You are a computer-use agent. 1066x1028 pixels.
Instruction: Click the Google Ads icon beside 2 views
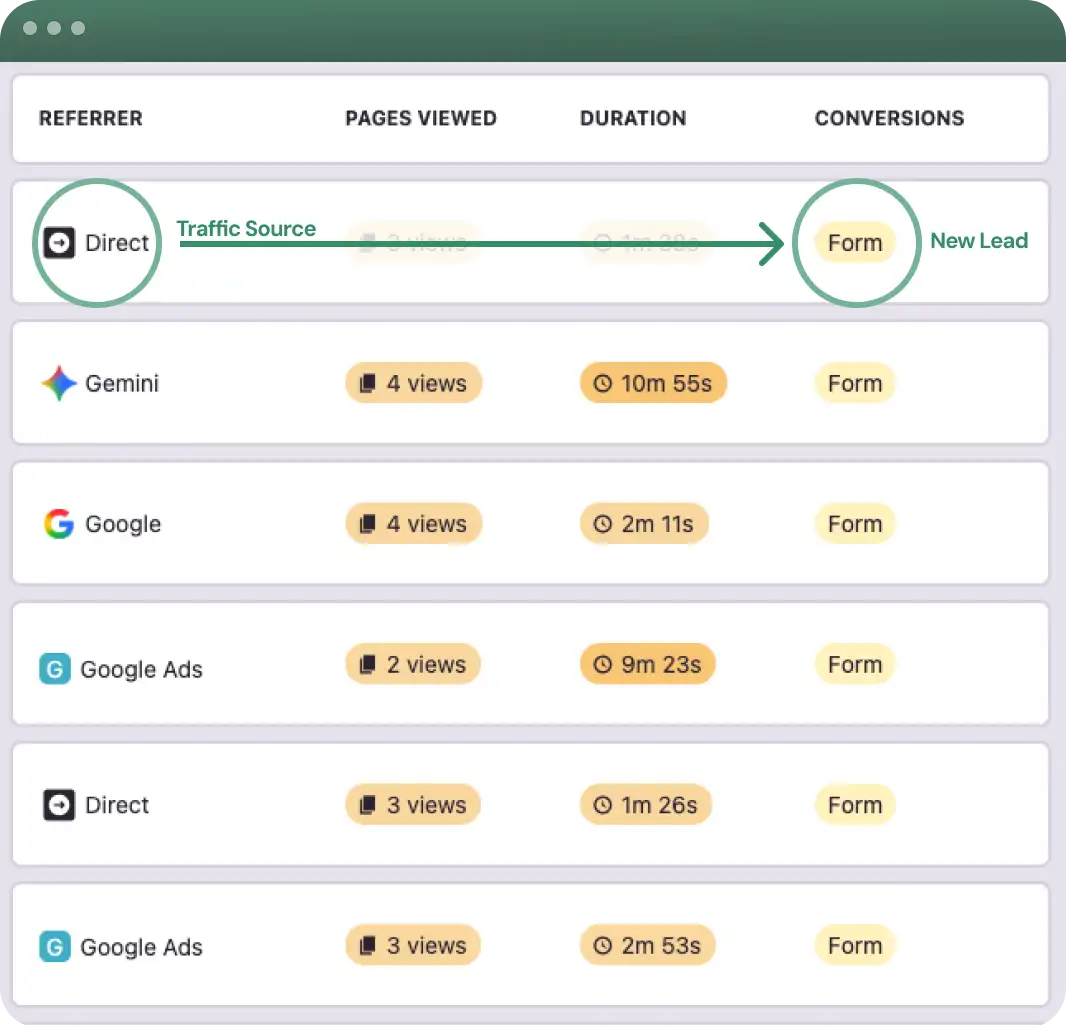(55, 669)
